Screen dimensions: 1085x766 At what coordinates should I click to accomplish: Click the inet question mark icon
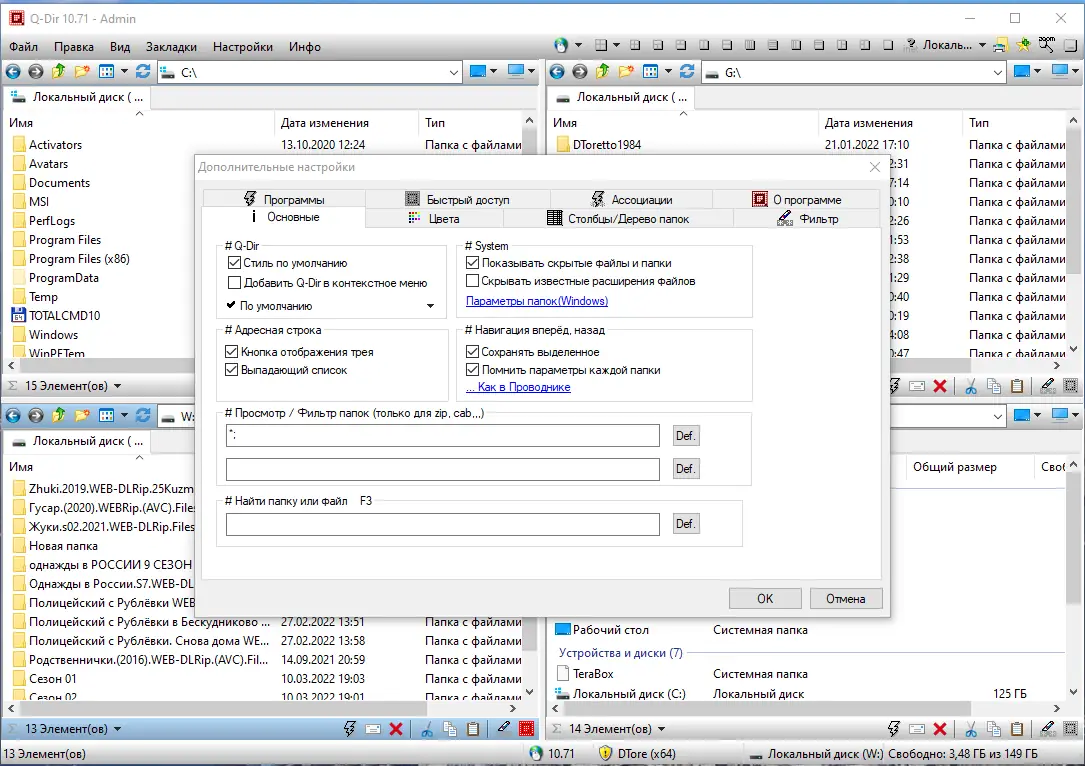pos(911,46)
